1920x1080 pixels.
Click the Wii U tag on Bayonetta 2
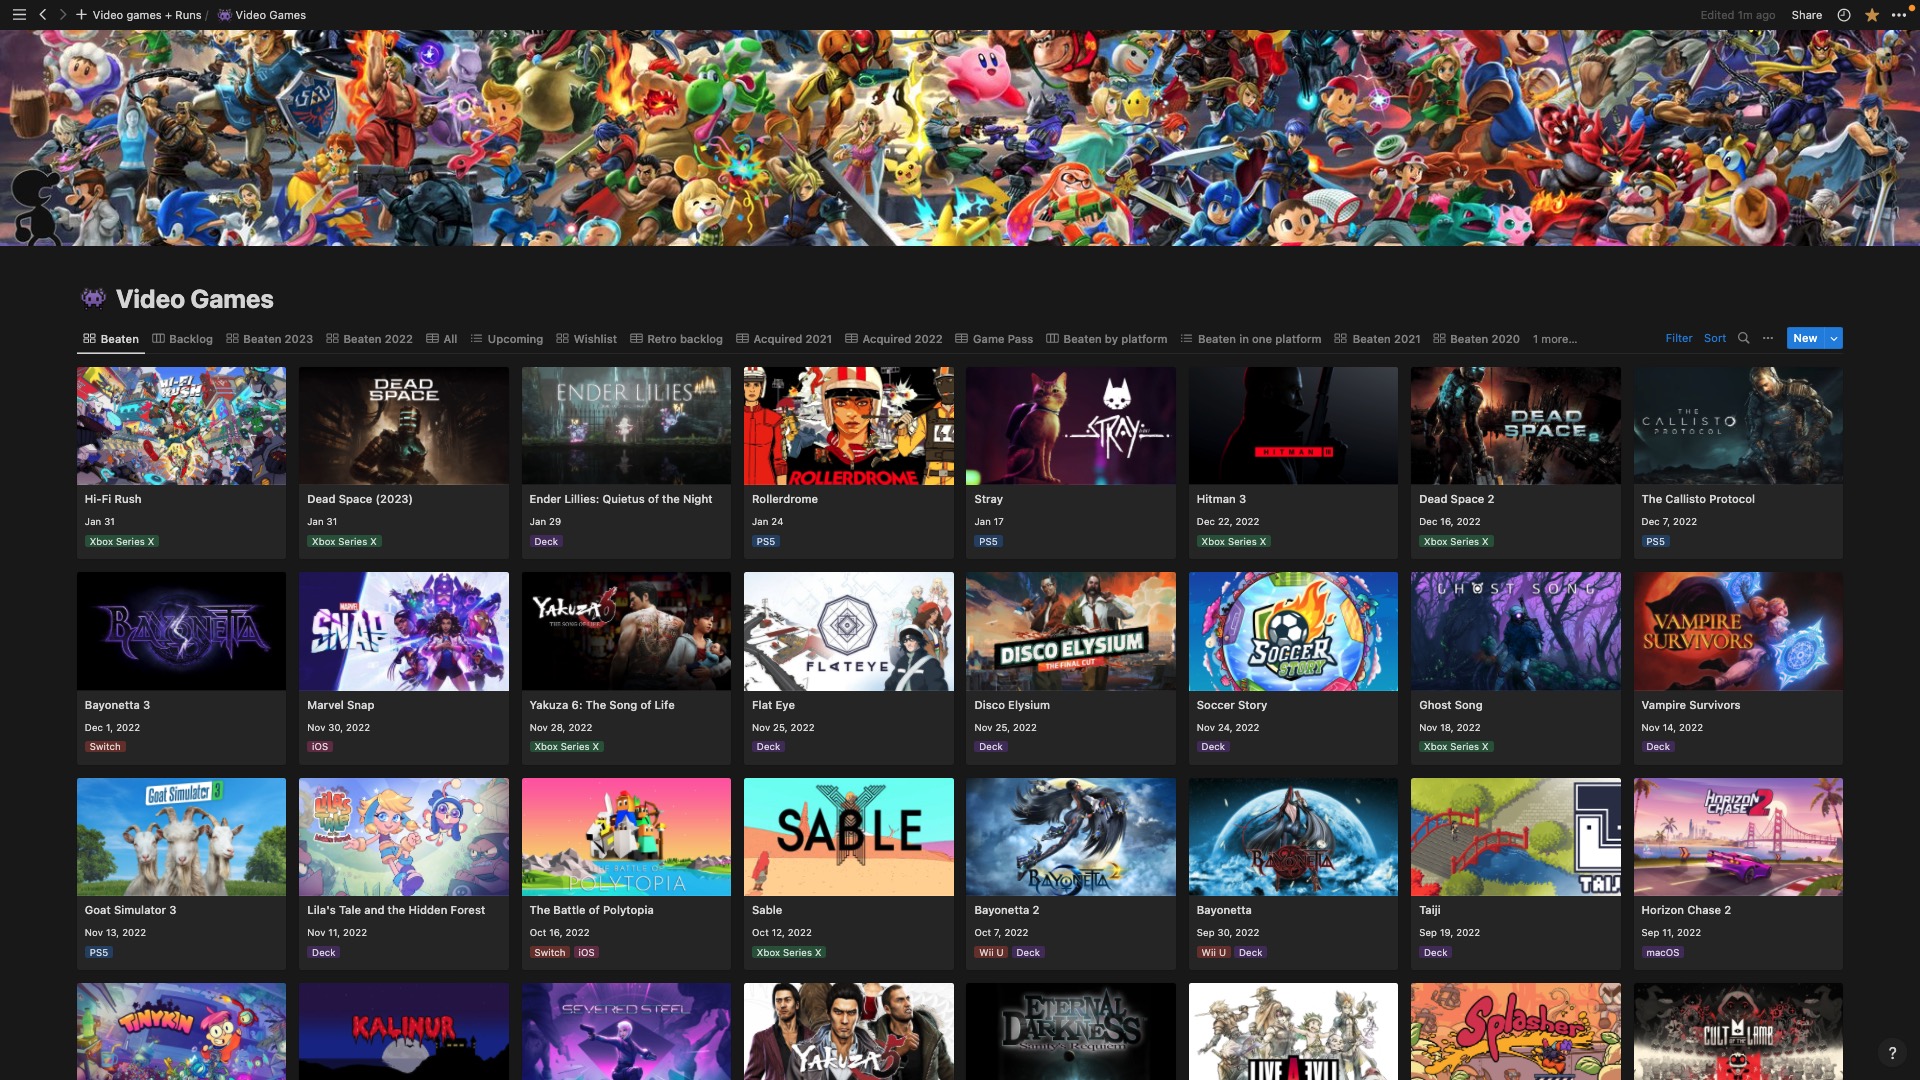(991, 953)
